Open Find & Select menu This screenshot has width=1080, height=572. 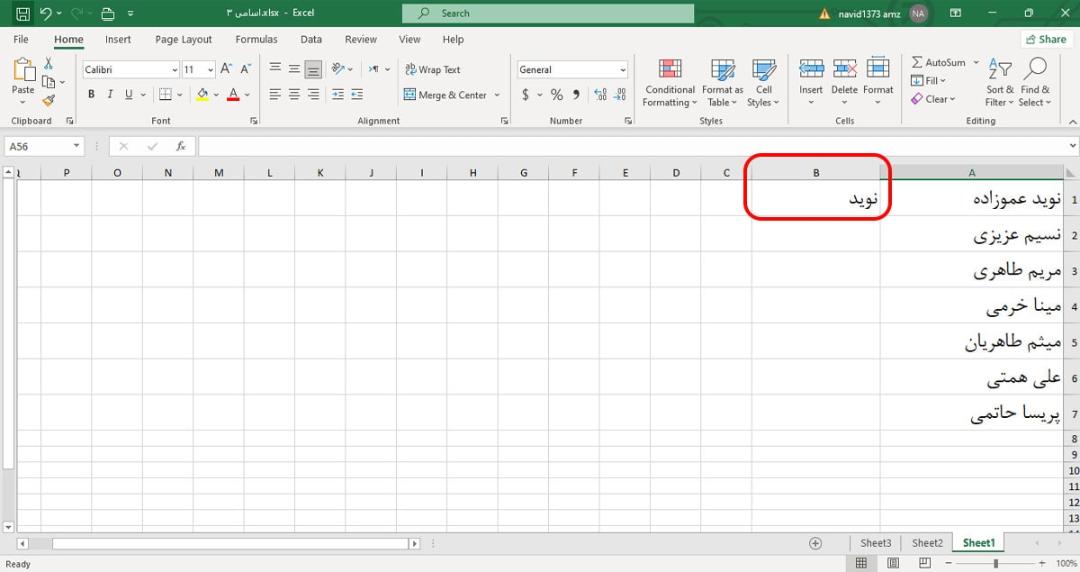[1035, 82]
